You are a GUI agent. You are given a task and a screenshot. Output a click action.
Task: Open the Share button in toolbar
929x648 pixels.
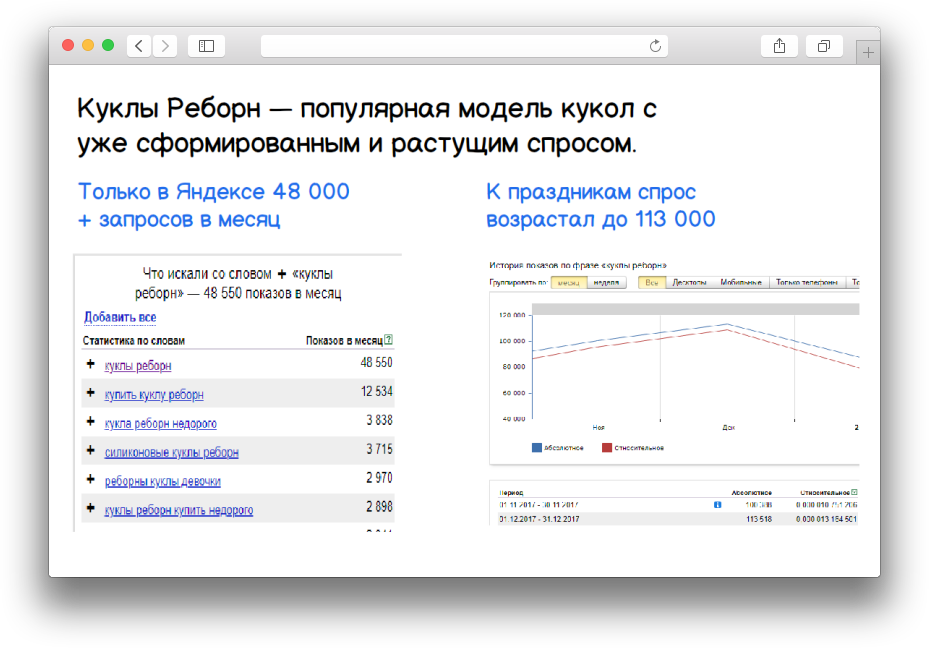[x=779, y=46]
